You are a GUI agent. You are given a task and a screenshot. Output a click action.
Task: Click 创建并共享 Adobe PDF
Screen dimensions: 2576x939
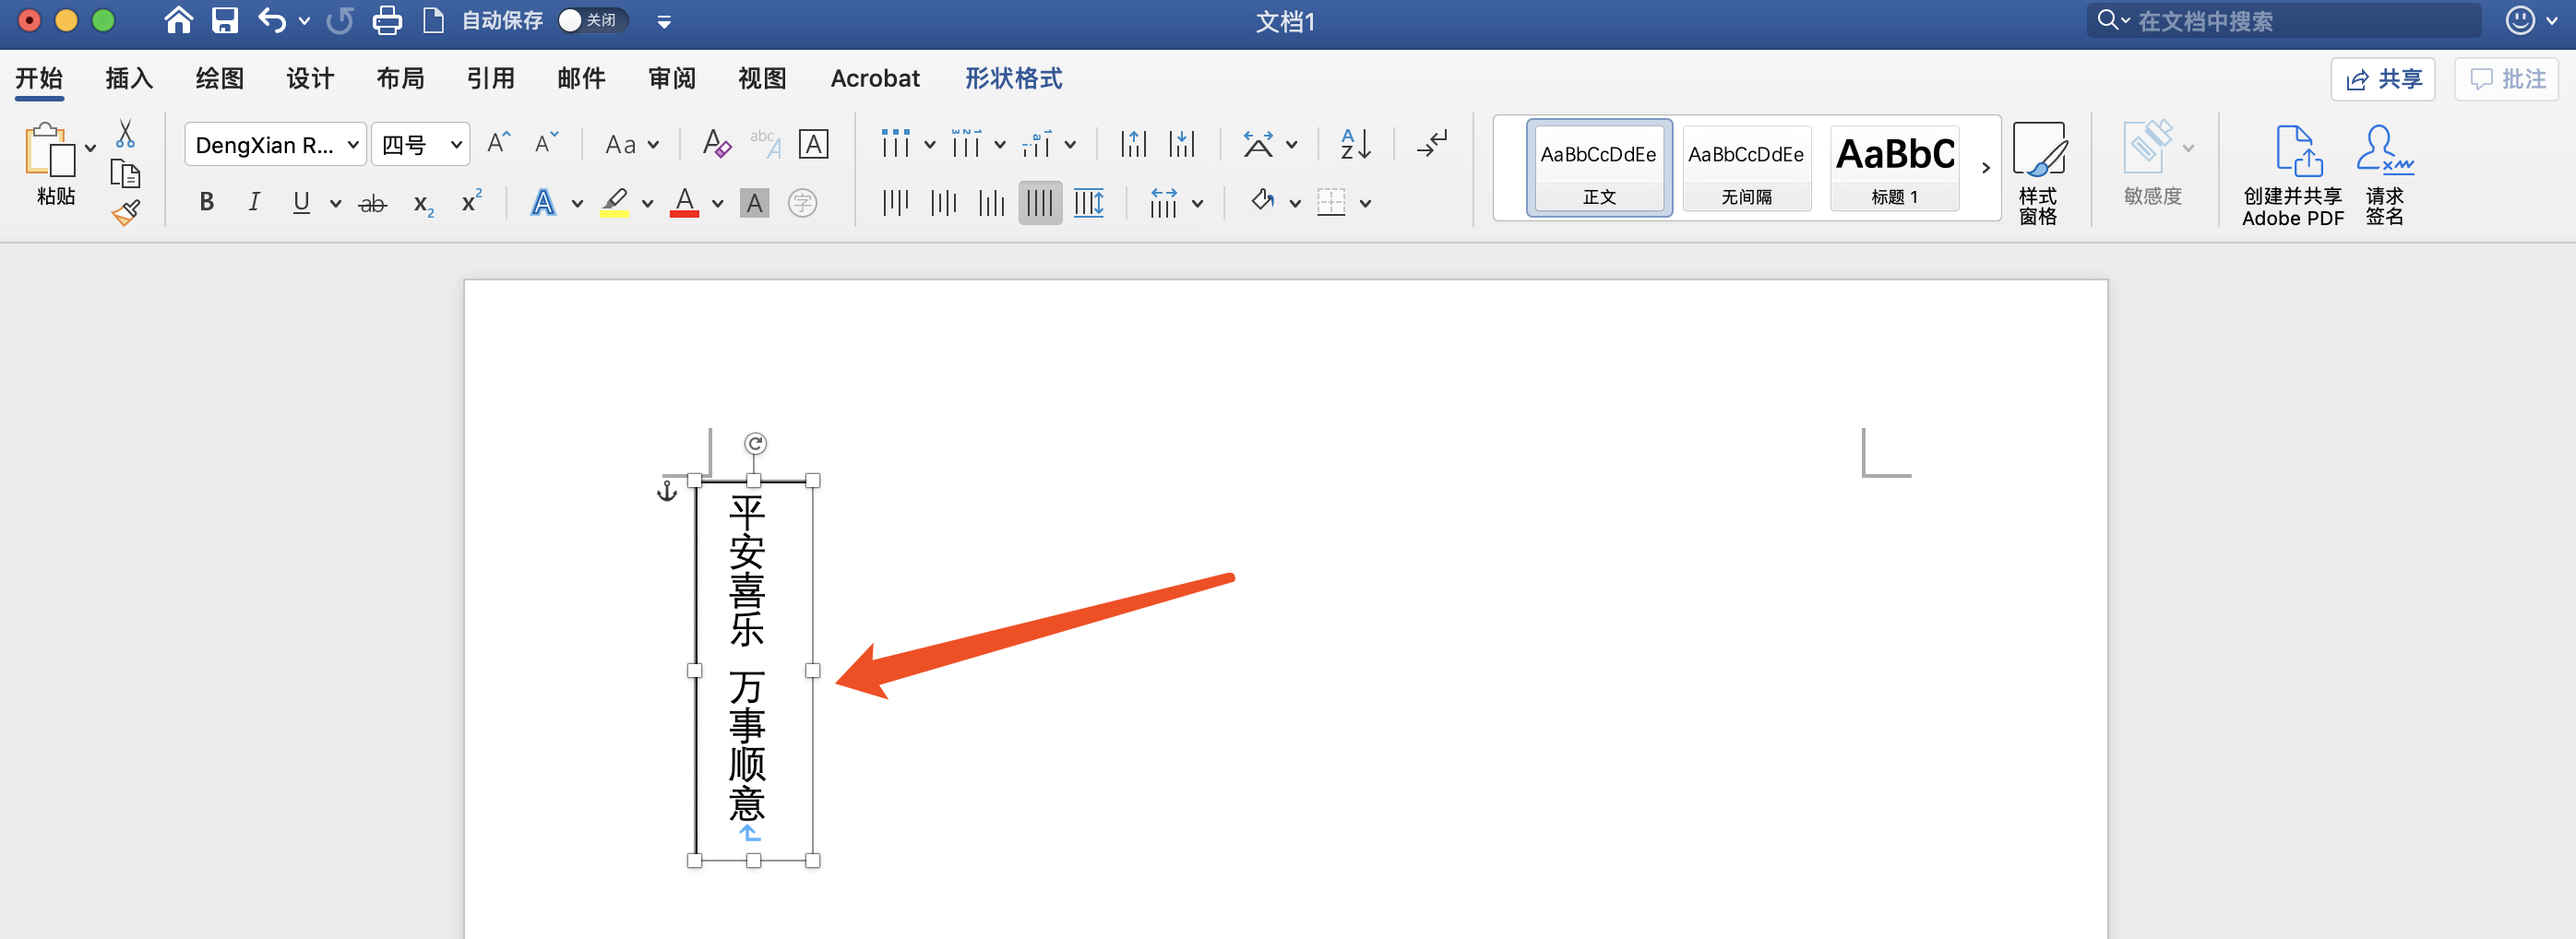(2292, 176)
